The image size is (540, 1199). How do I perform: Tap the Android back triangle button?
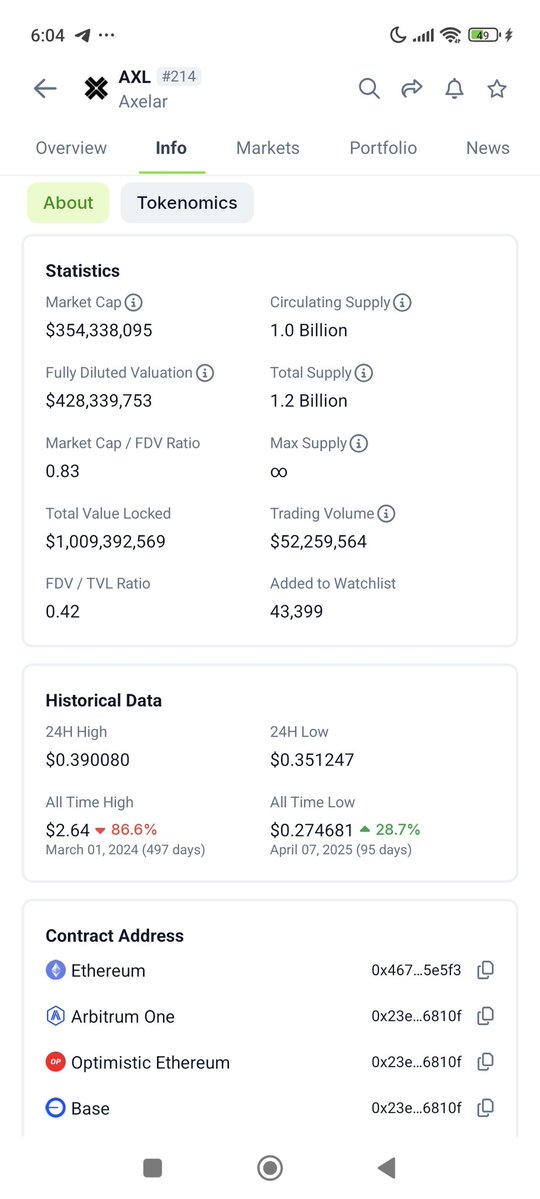pyautogui.click(x=386, y=1168)
